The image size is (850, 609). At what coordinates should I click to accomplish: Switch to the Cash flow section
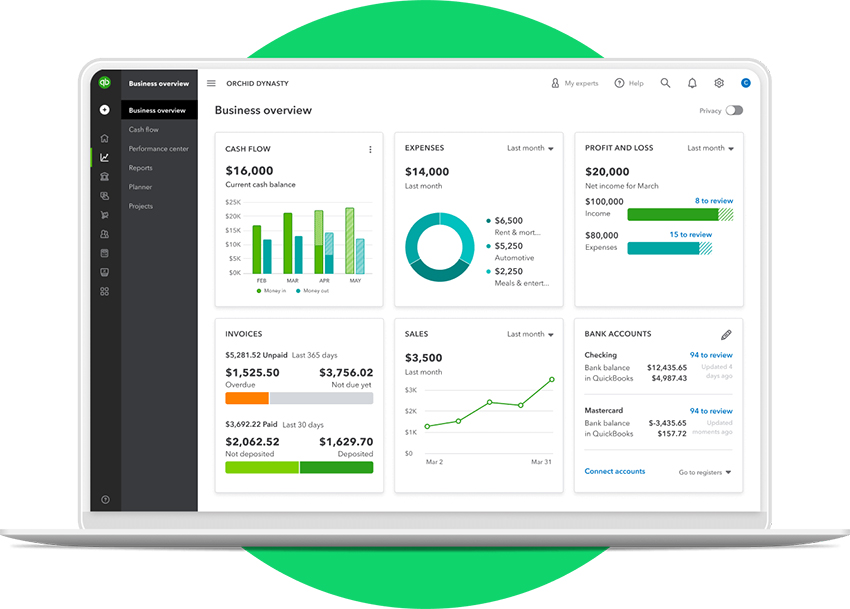143,129
